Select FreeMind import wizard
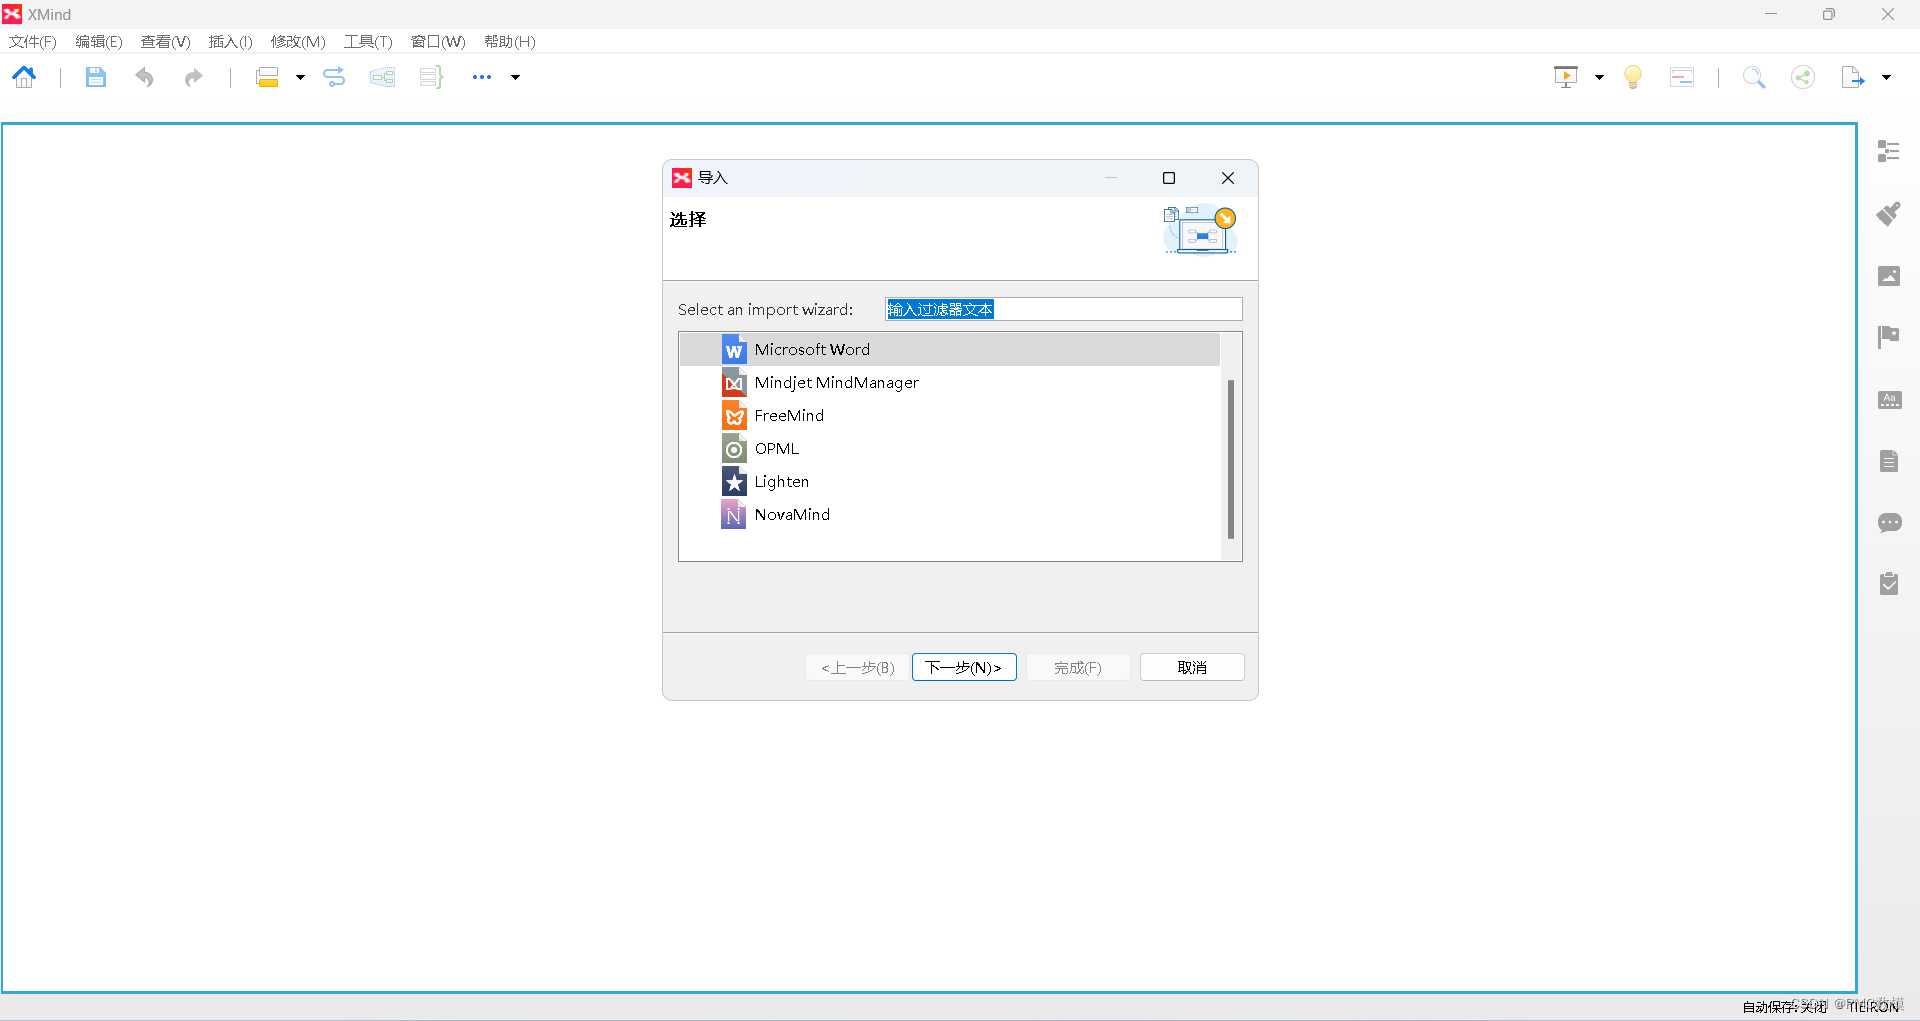 tap(950, 415)
